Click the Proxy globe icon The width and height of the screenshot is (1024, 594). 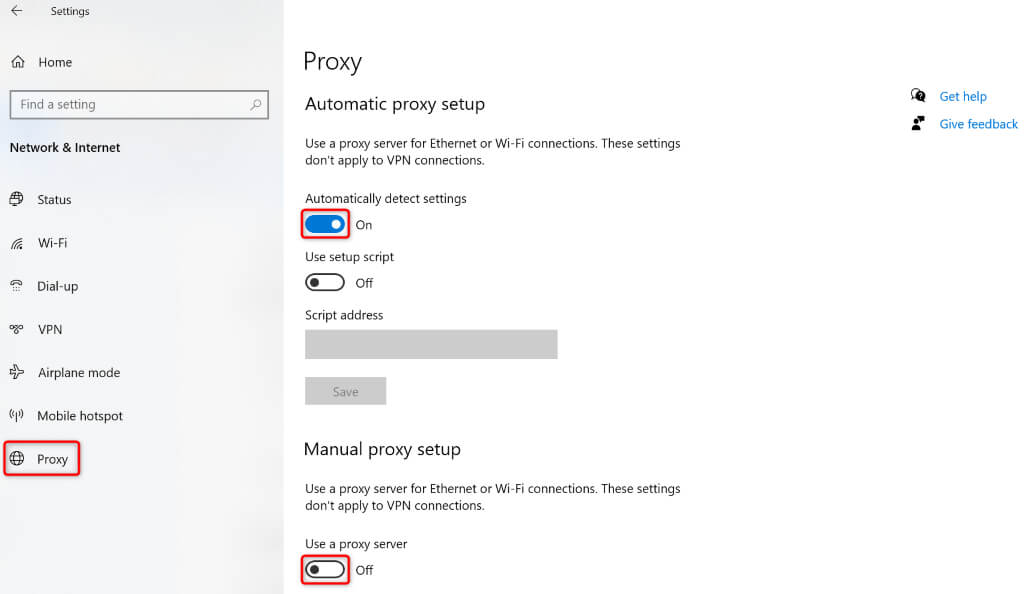coord(17,459)
